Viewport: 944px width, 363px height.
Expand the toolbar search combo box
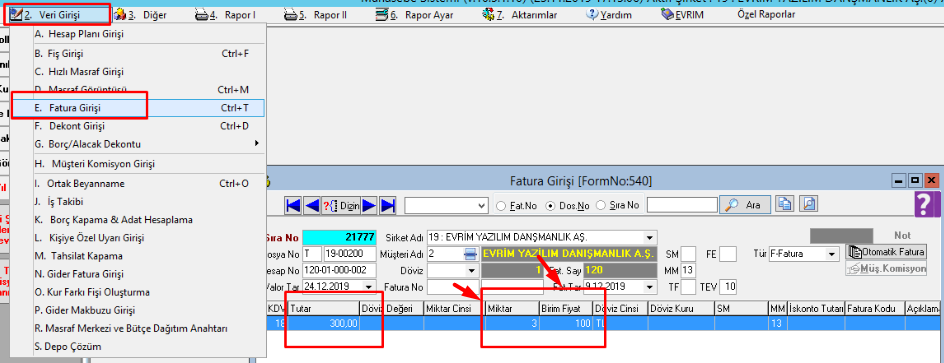[481, 206]
